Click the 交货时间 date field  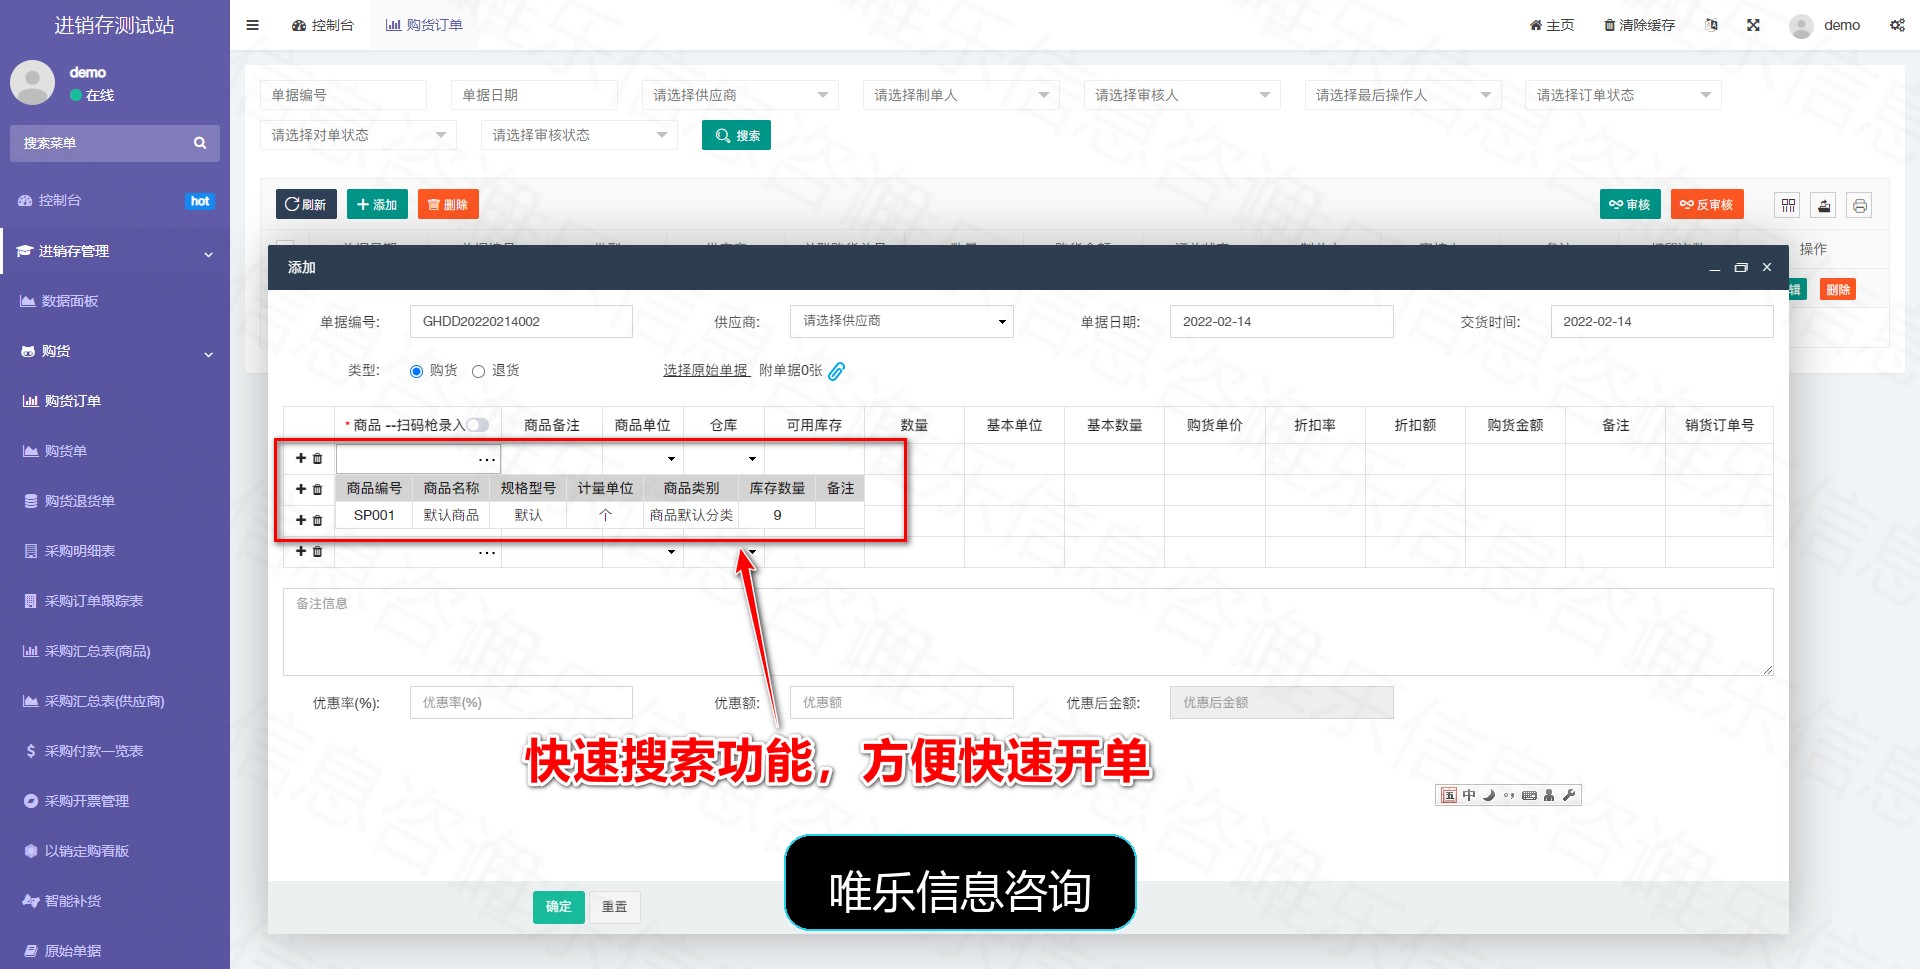tap(1662, 321)
